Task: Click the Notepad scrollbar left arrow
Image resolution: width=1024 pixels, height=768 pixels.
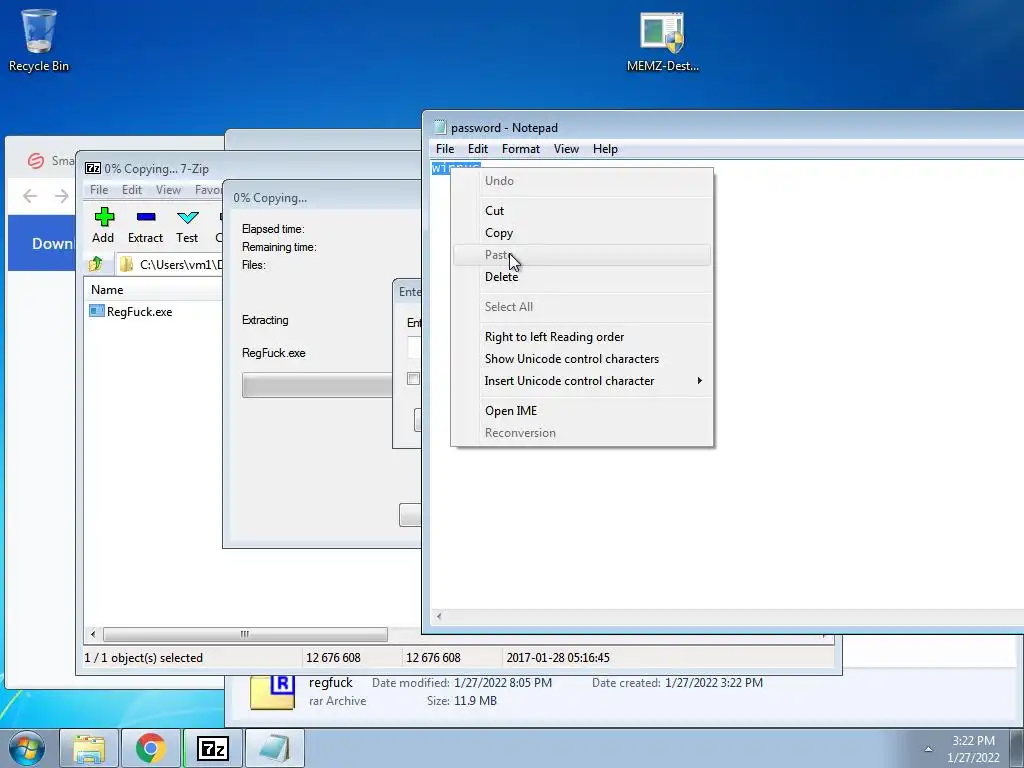Action: pos(439,616)
